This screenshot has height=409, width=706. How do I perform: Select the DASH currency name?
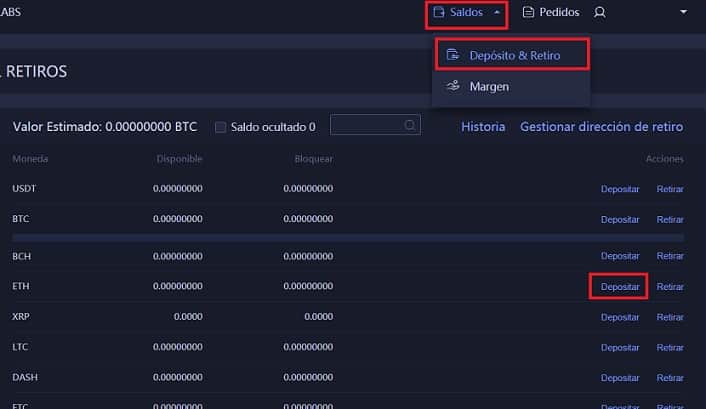point(25,377)
